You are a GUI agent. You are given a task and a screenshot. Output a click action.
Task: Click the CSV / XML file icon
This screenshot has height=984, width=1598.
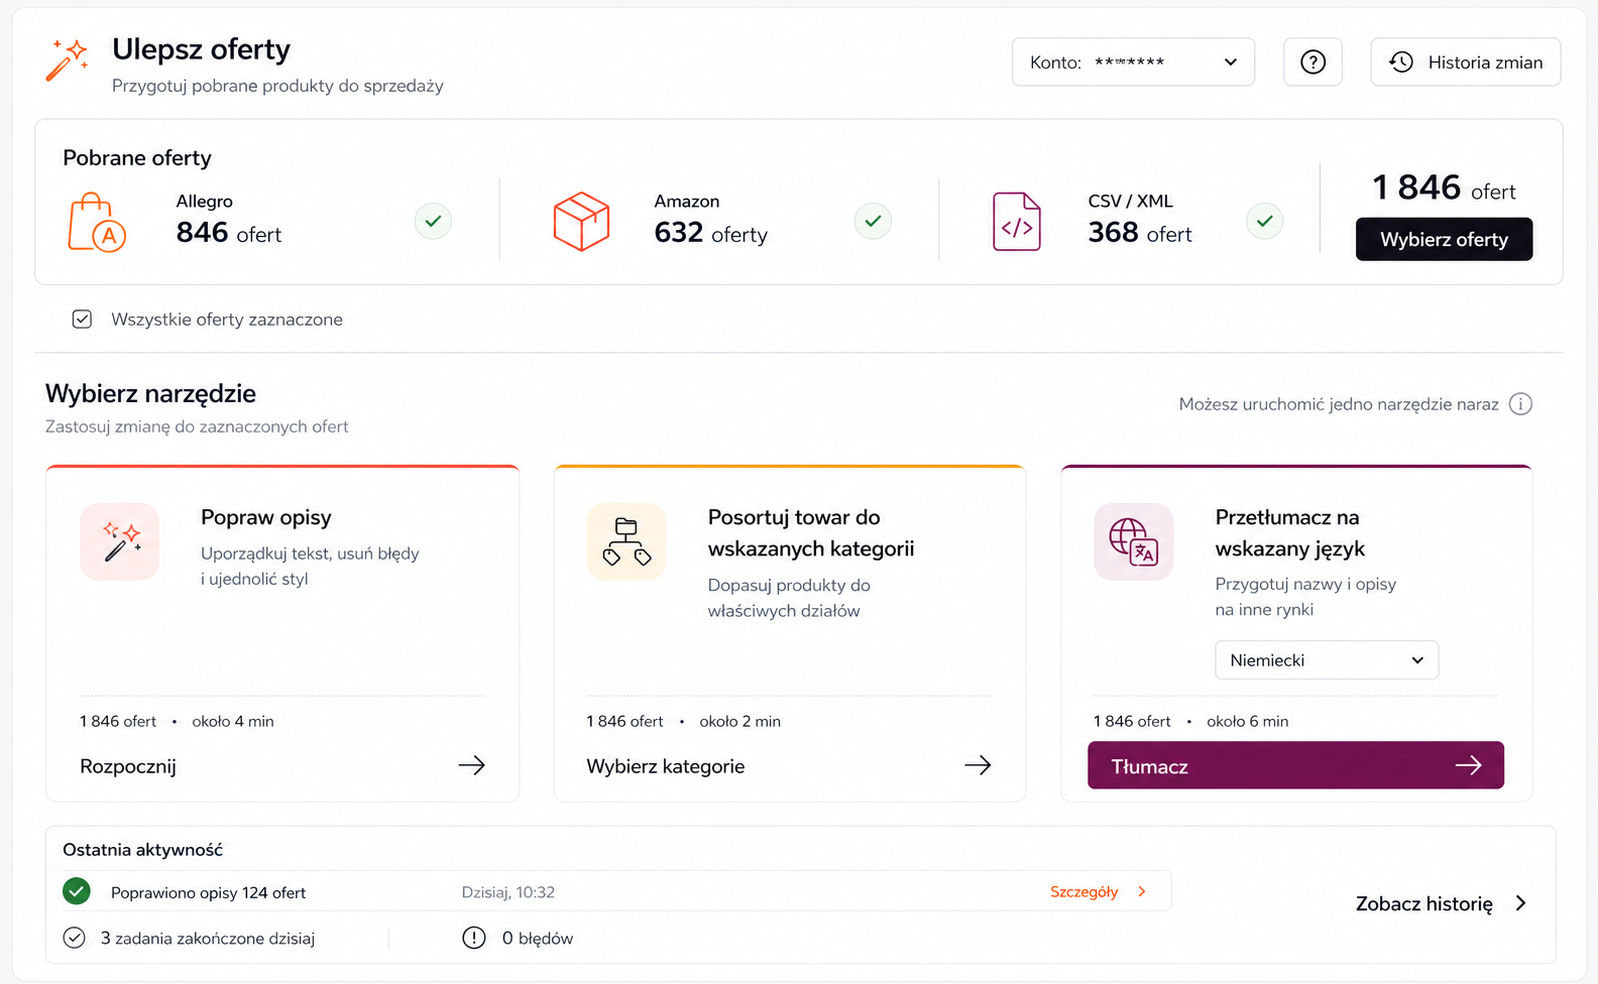(1017, 222)
